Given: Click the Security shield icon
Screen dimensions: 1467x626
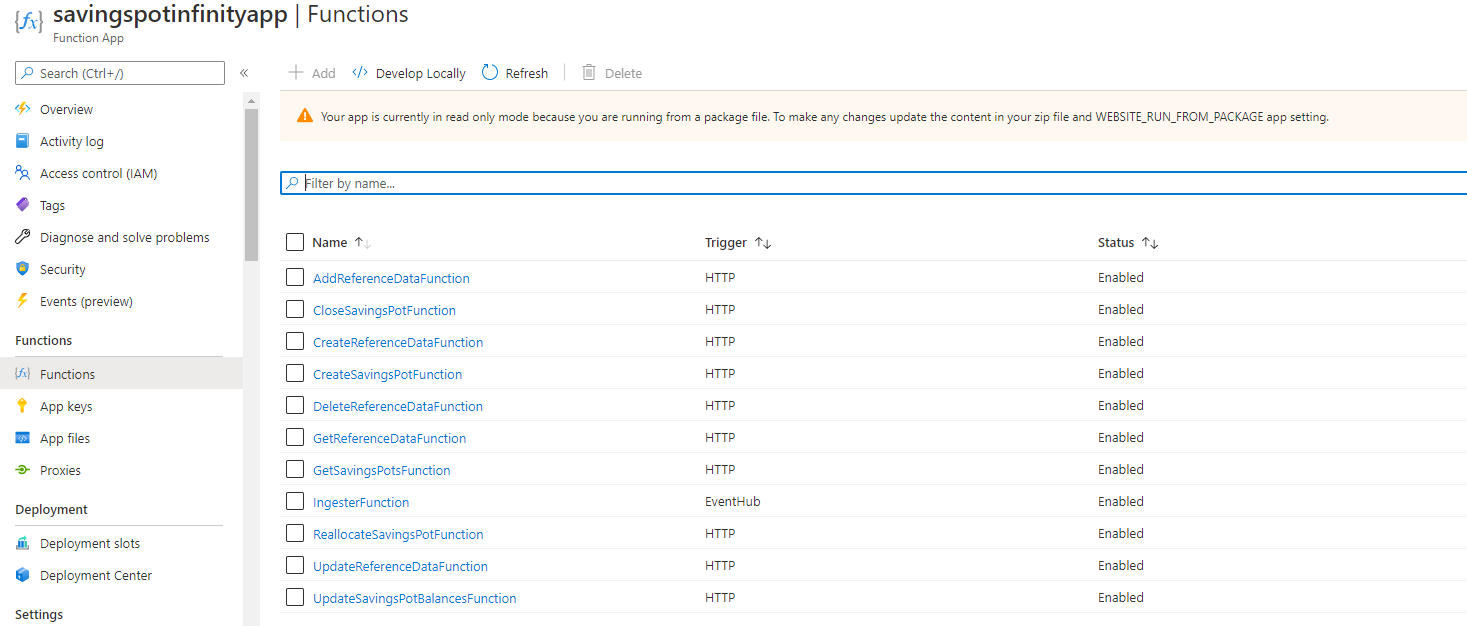Looking at the screenshot, I should [x=22, y=269].
